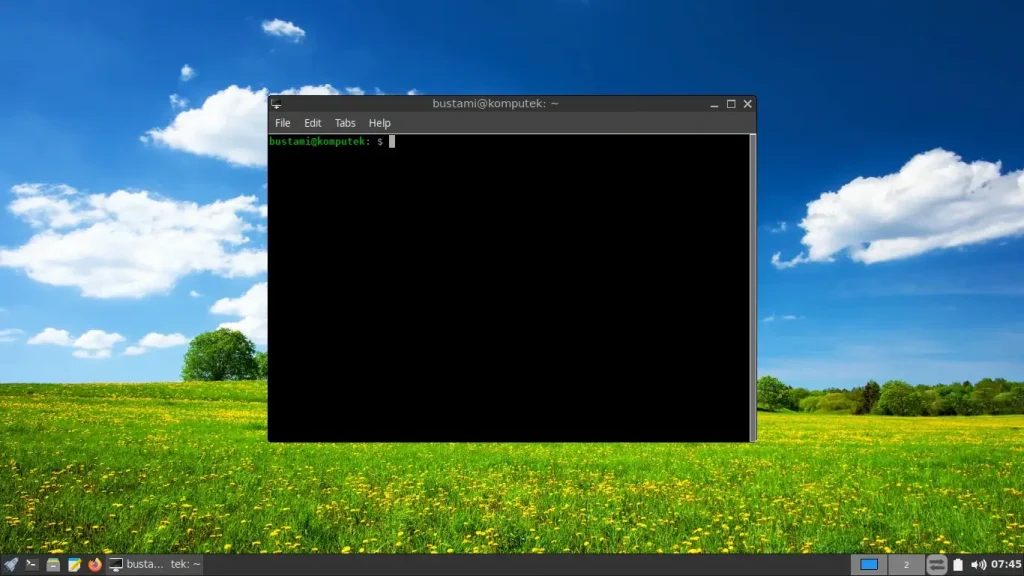Launch terminal from the panel's prompt icon
The height and width of the screenshot is (576, 1024).
(31, 564)
